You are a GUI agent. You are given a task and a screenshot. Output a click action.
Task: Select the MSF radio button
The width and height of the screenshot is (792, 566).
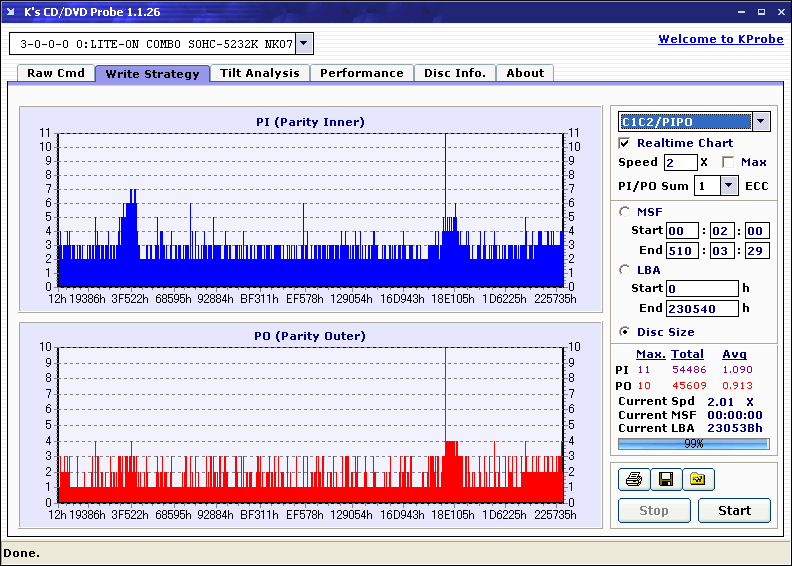click(x=625, y=211)
